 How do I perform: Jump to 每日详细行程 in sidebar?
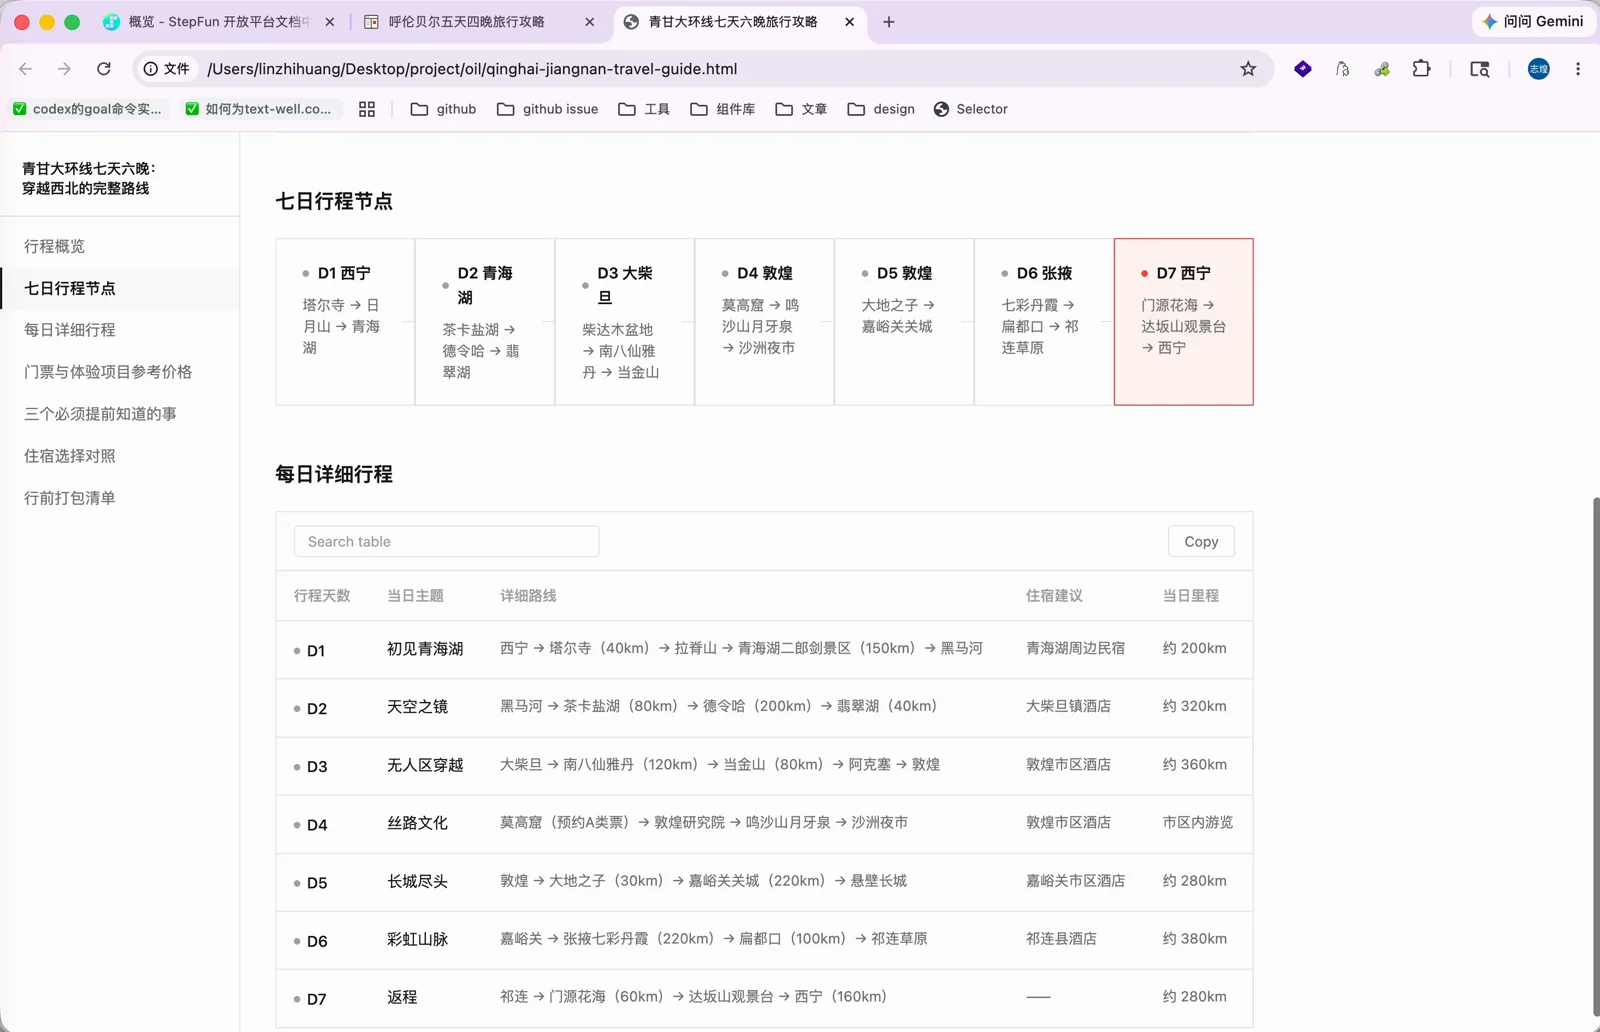[x=120, y=330]
